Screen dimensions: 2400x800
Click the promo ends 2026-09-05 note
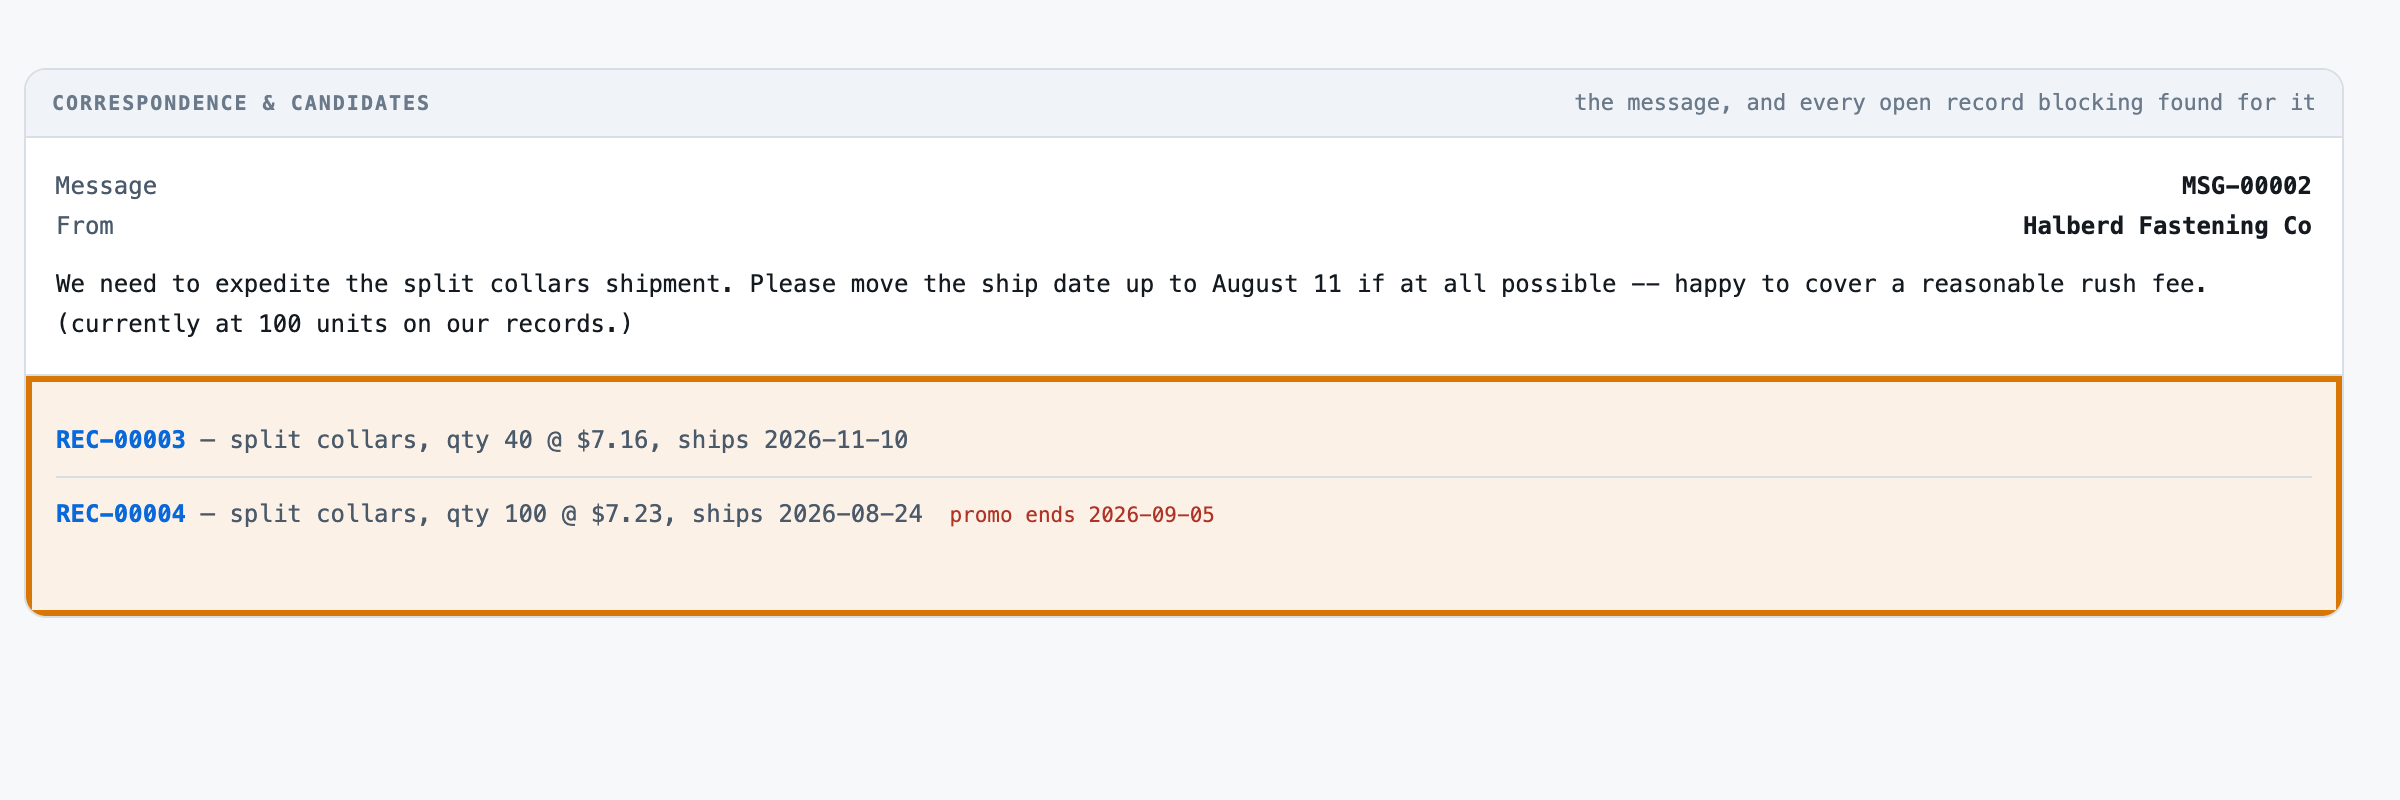point(1082,515)
